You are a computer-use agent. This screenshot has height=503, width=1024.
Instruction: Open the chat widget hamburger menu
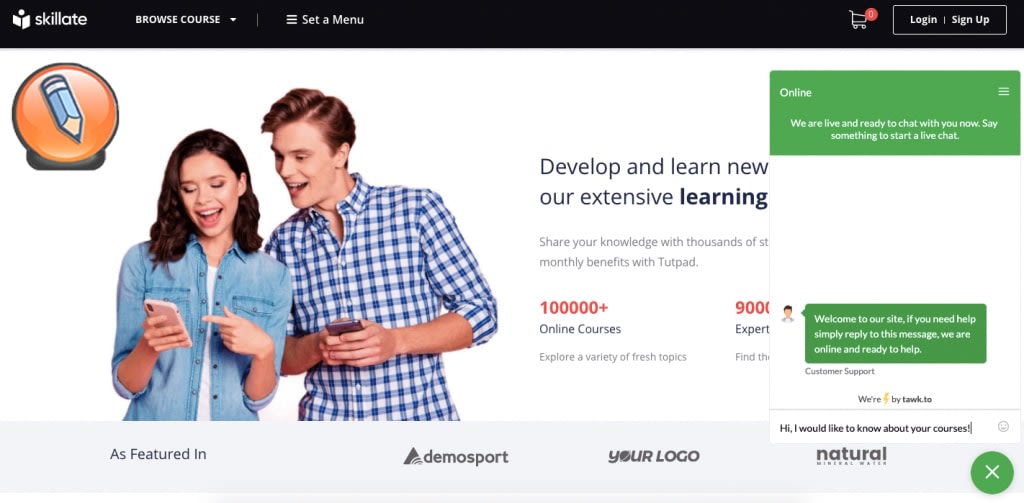point(1004,92)
